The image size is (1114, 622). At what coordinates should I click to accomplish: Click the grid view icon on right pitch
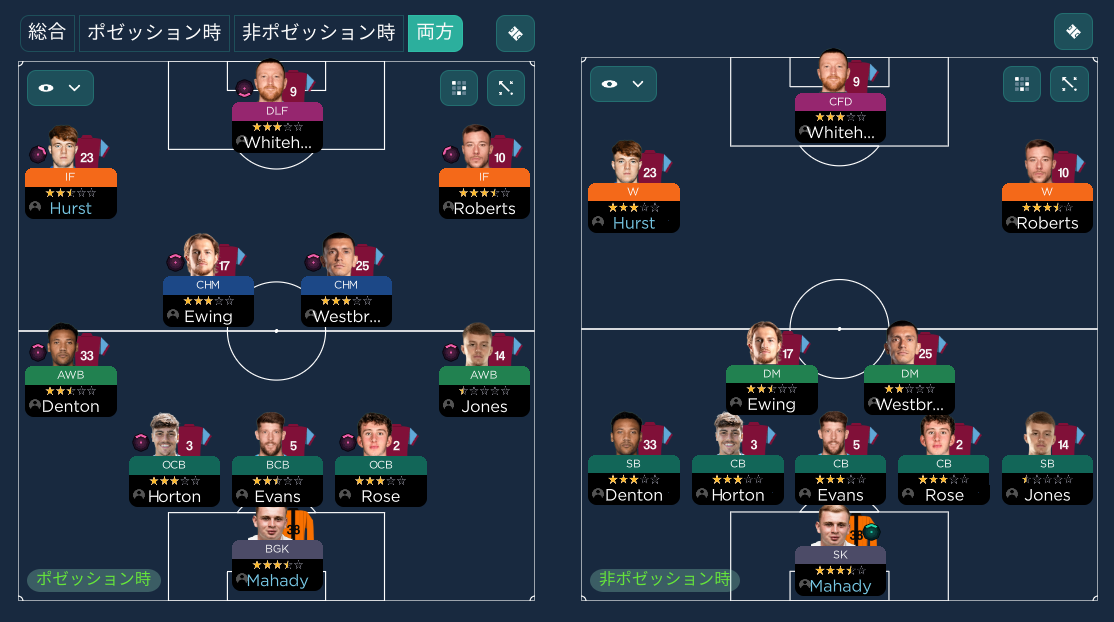click(x=1022, y=85)
